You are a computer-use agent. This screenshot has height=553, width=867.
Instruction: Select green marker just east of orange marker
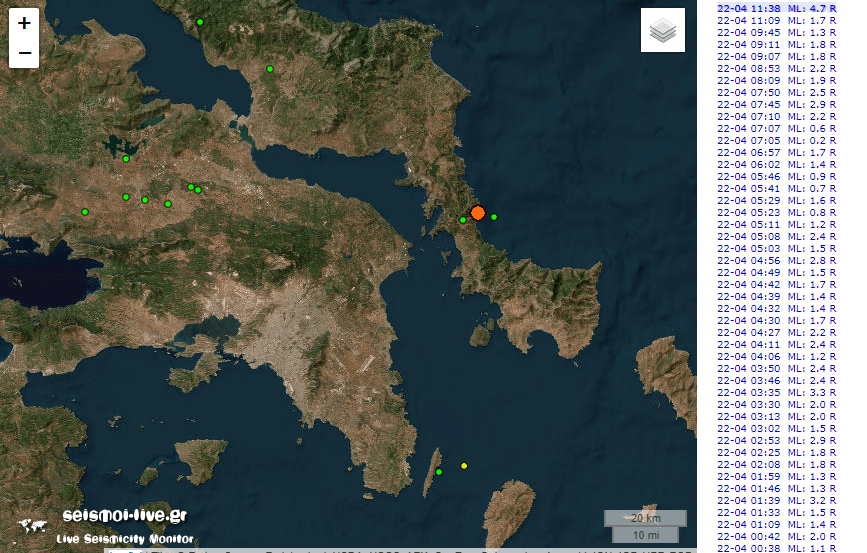[x=494, y=217]
